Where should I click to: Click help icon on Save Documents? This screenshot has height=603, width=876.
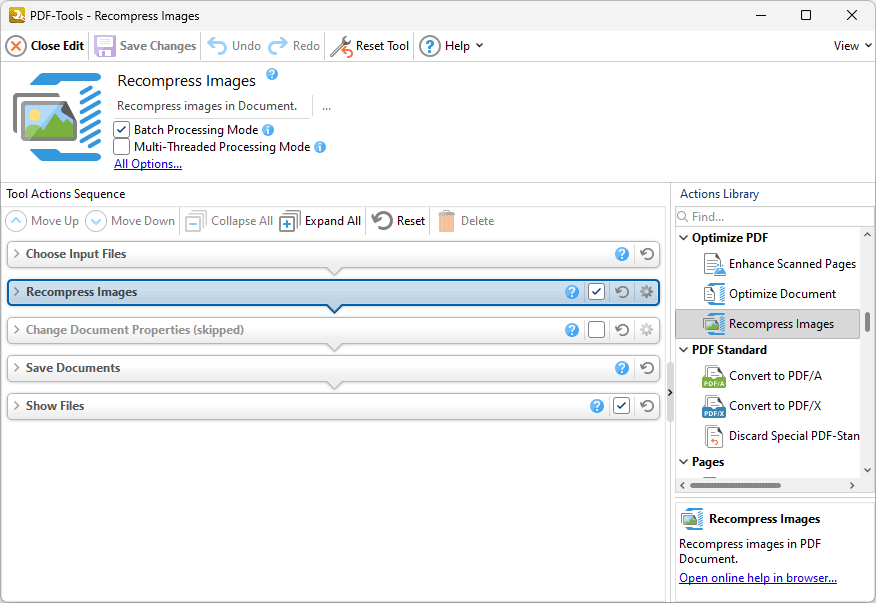coord(622,368)
